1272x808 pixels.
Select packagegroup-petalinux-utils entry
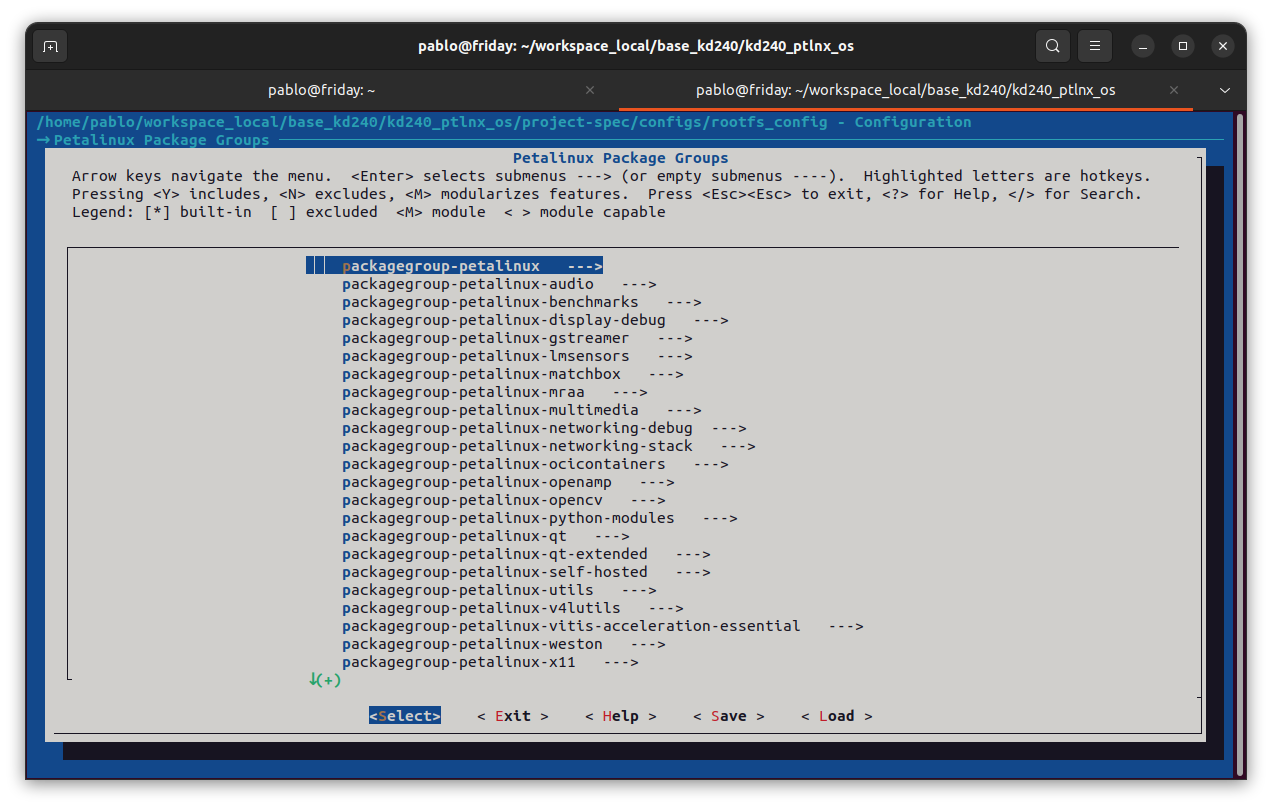point(499,590)
